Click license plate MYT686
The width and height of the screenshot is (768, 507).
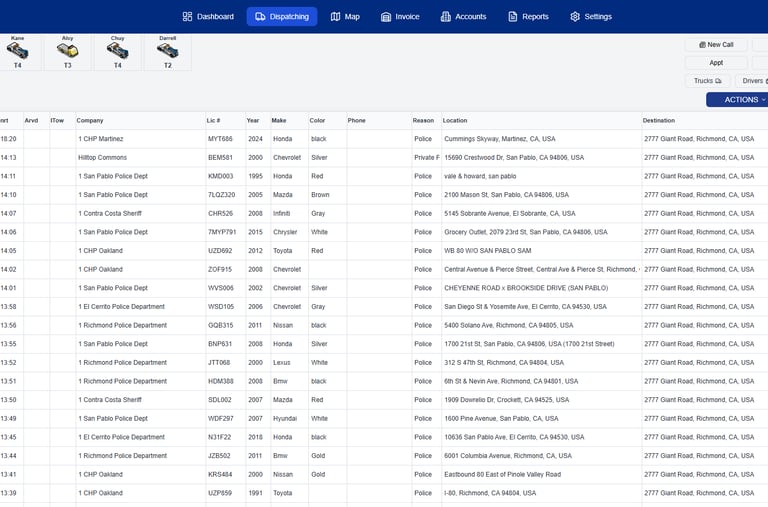pyautogui.click(x=220, y=139)
